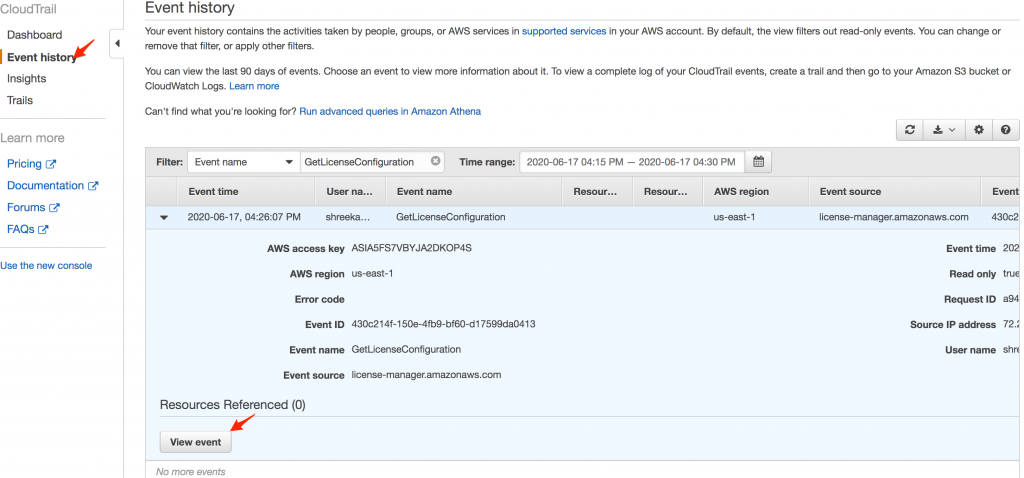Click the User name column header

click(349, 191)
